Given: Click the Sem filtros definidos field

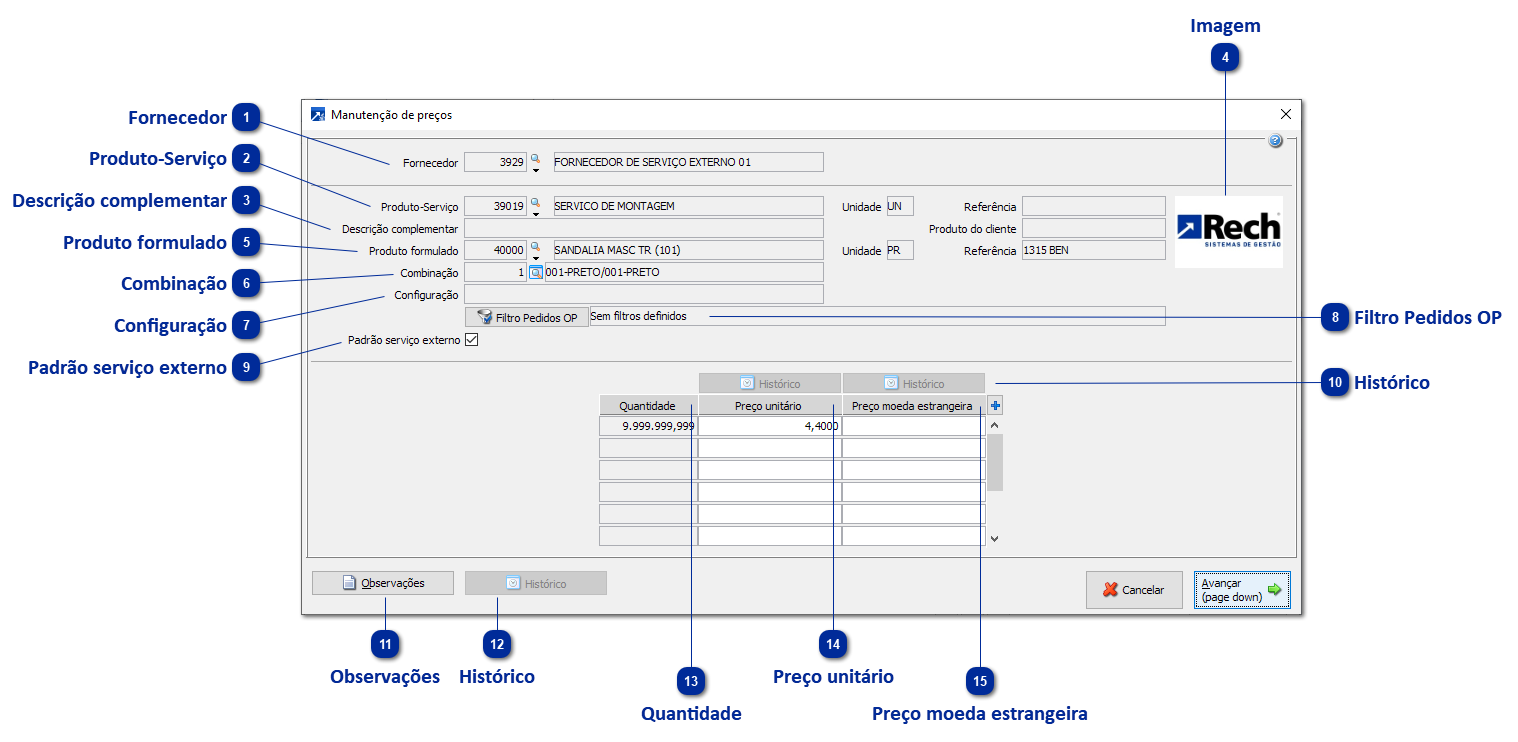Looking at the screenshot, I should (877, 316).
